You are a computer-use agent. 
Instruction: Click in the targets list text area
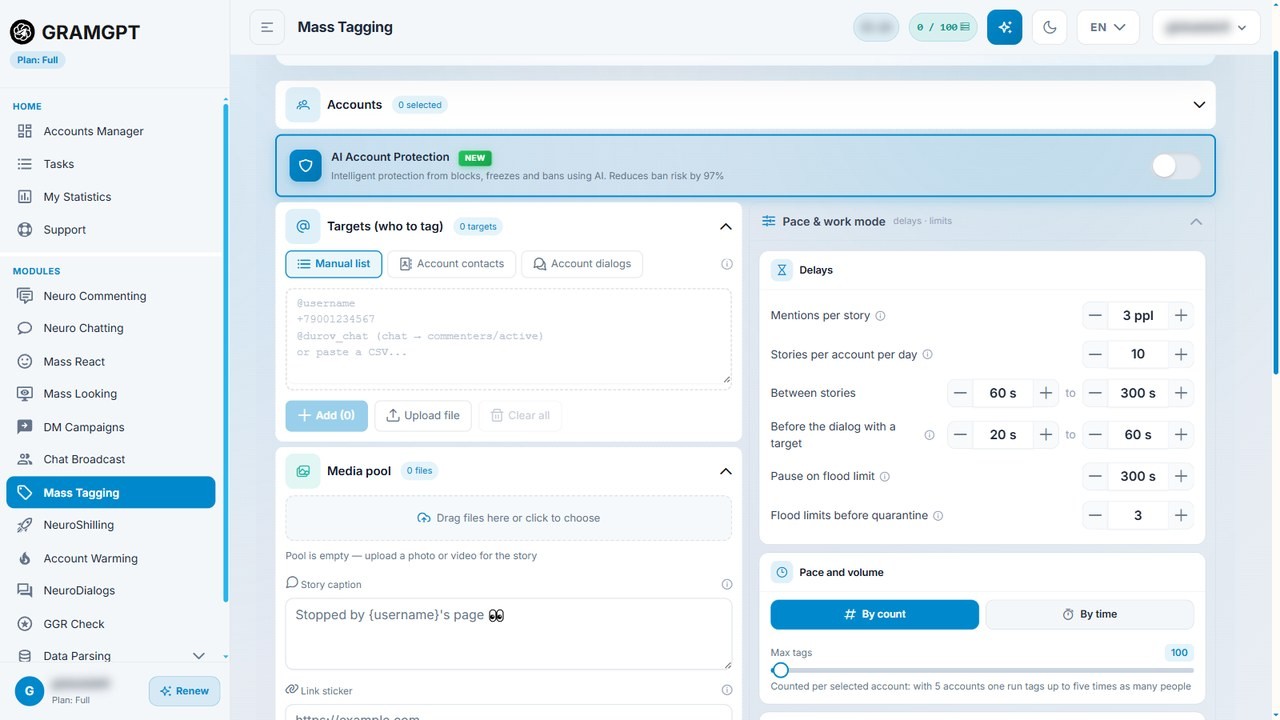coord(509,339)
